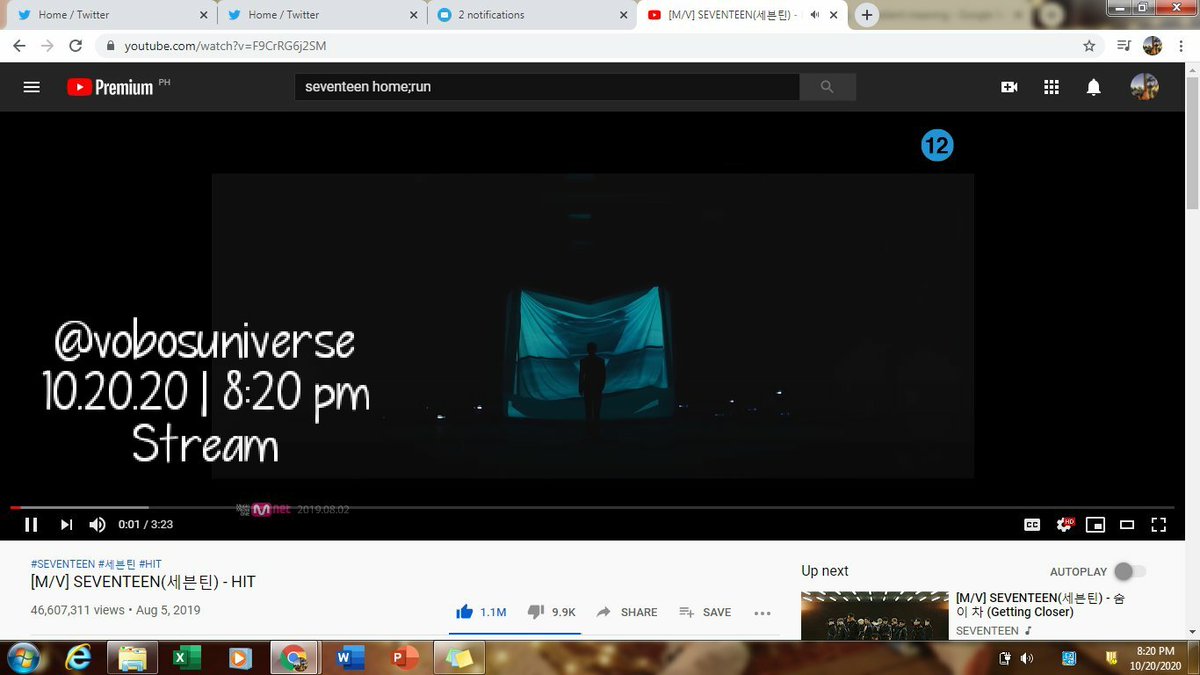Open the Chrome profile avatar

(x=1153, y=46)
